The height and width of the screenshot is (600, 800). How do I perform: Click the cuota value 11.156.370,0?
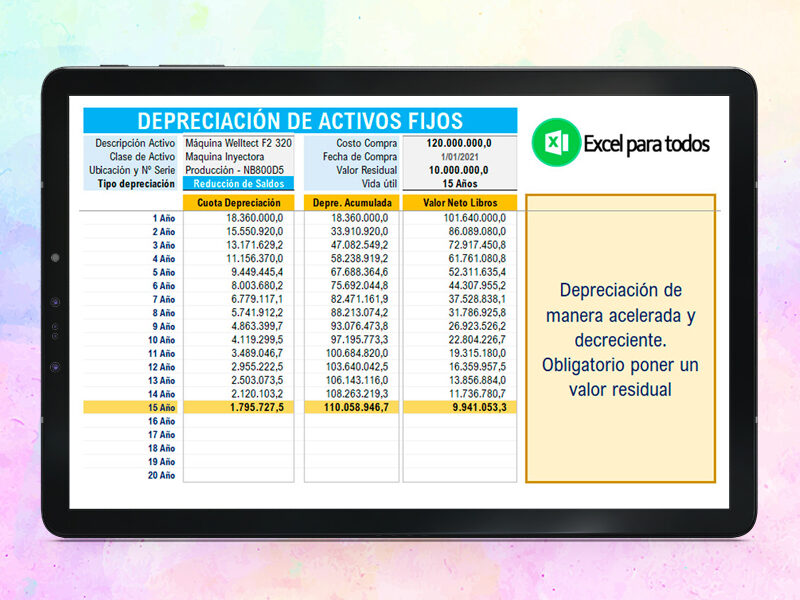point(255,259)
